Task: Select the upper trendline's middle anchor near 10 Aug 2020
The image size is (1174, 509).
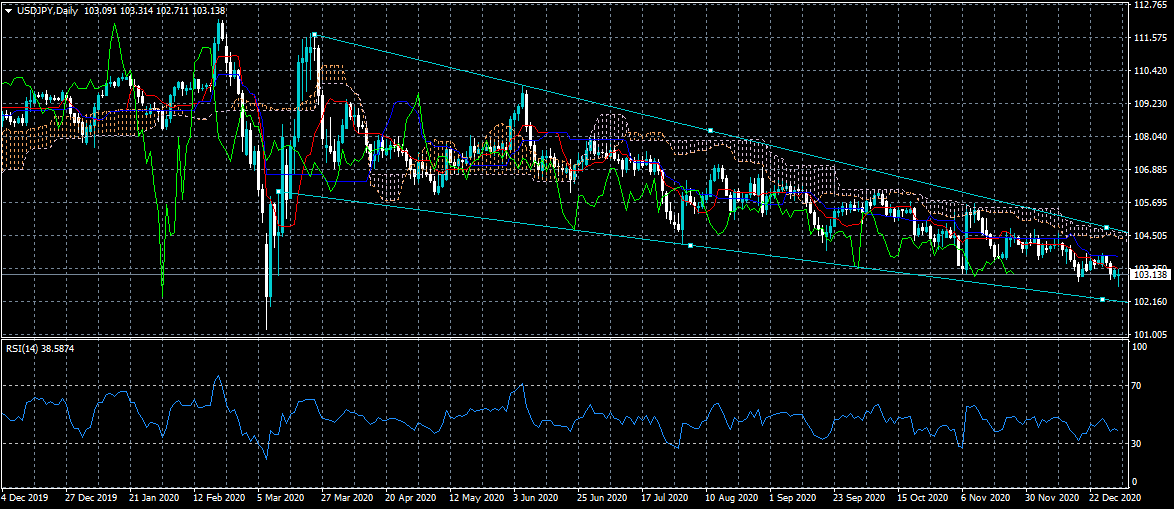Action: [710, 130]
